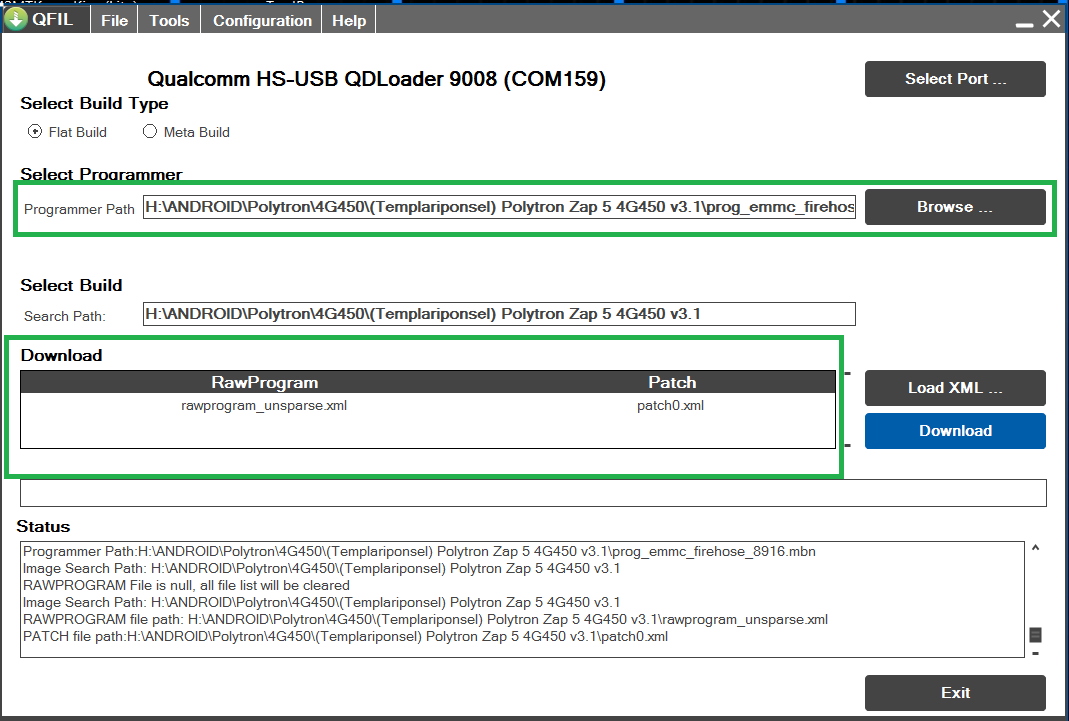Image resolution: width=1069 pixels, height=721 pixels.
Task: Click the 'Programmer Path:' first status line
Action: point(419,551)
